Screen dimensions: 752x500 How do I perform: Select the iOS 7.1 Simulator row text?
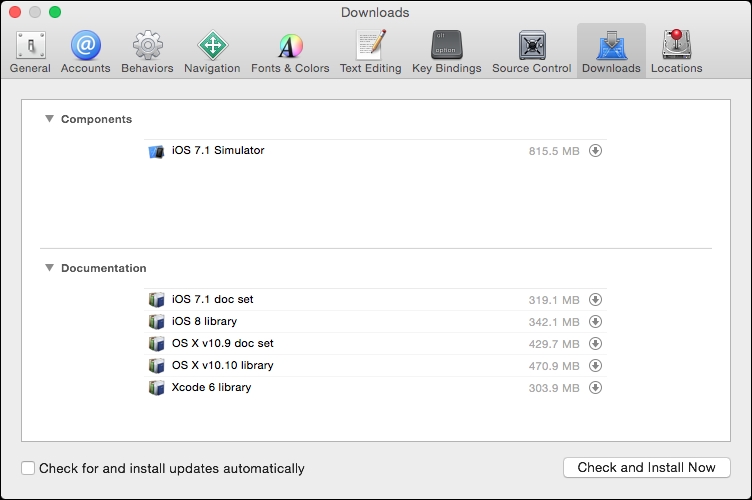[x=218, y=151]
